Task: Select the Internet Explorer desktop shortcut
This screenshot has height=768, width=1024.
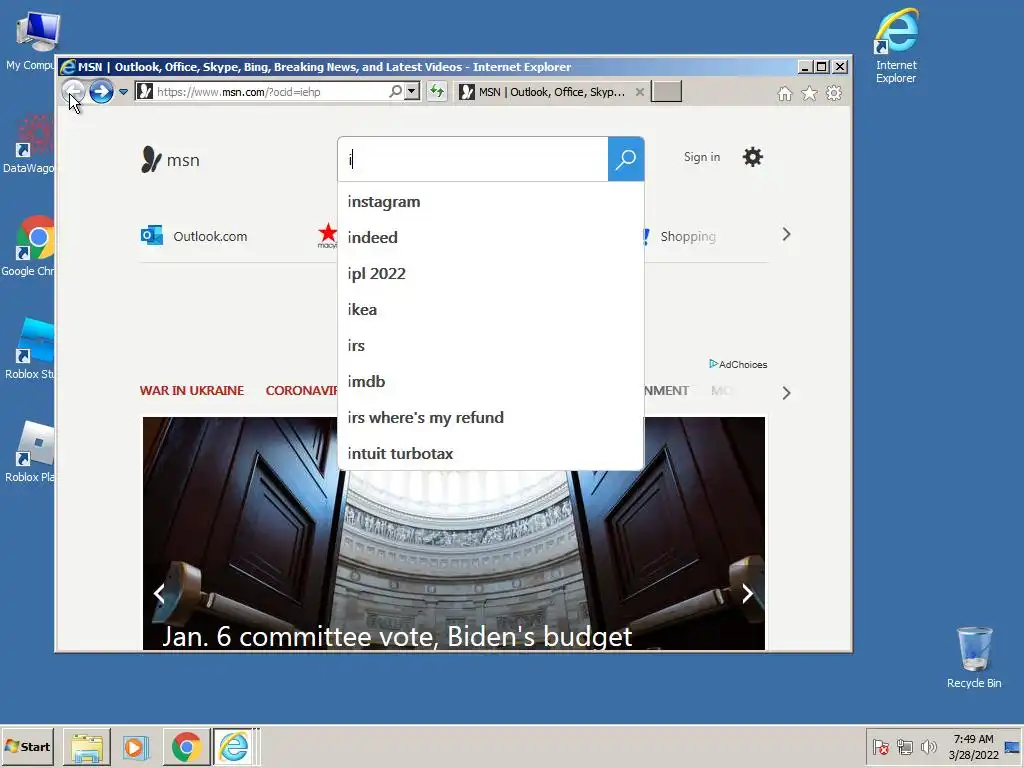Action: pyautogui.click(x=896, y=46)
